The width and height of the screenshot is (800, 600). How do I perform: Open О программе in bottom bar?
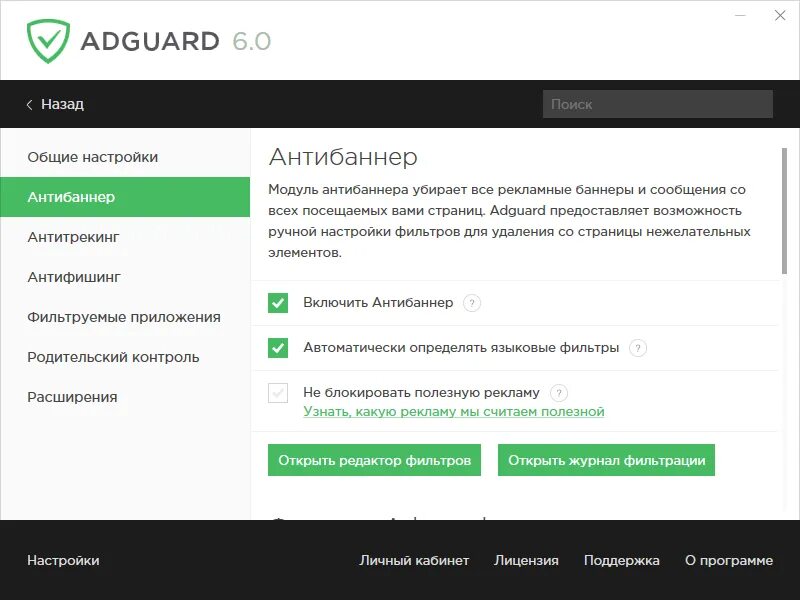(x=729, y=560)
